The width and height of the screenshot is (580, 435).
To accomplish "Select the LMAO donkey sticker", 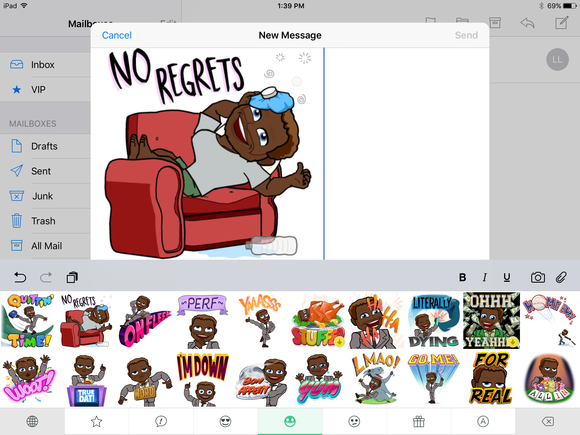I will click(x=376, y=379).
